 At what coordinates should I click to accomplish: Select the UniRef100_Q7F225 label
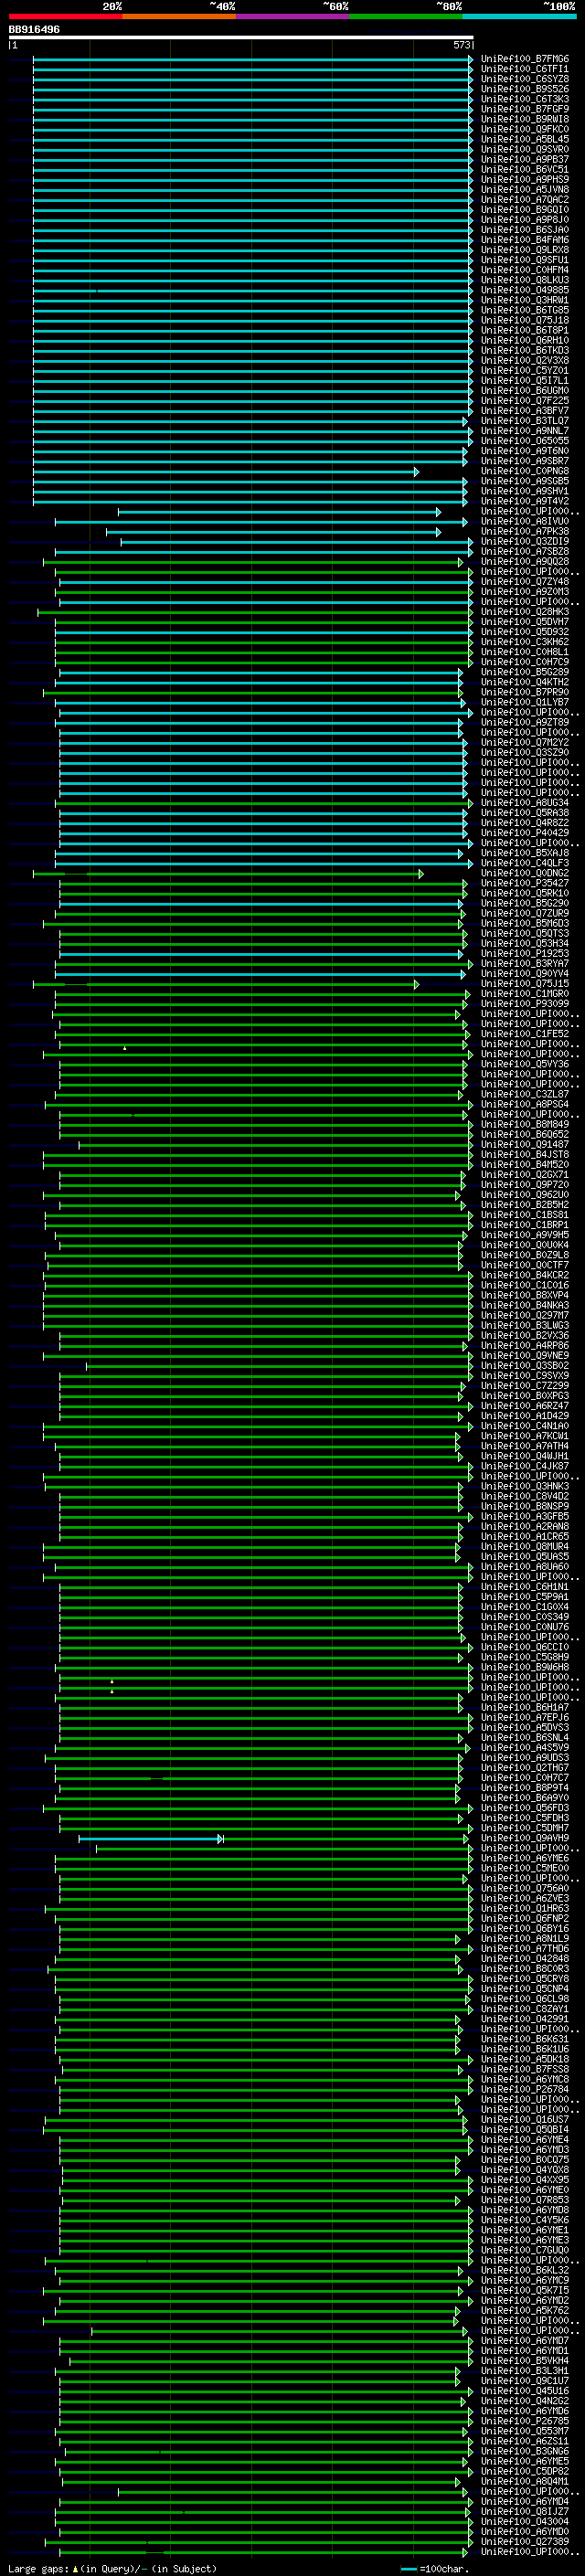pyautogui.click(x=524, y=401)
